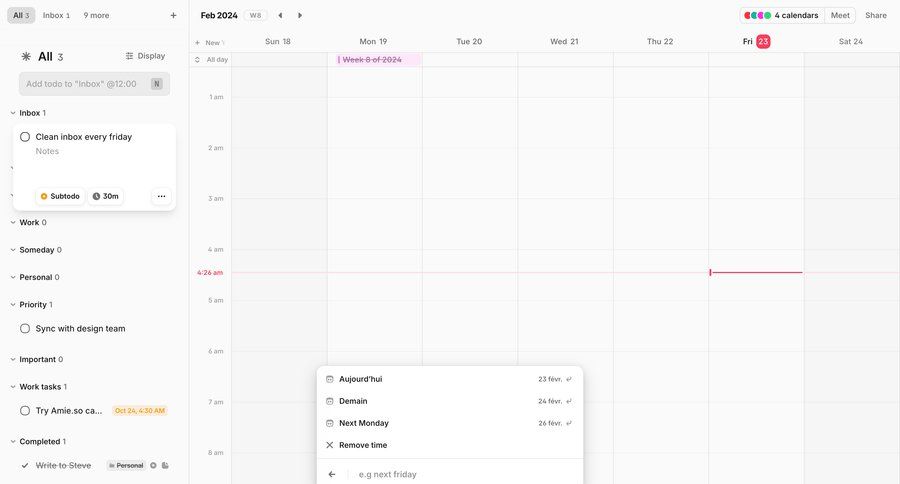
Task: Open the Sync with design team todo
Action: [x=80, y=328]
